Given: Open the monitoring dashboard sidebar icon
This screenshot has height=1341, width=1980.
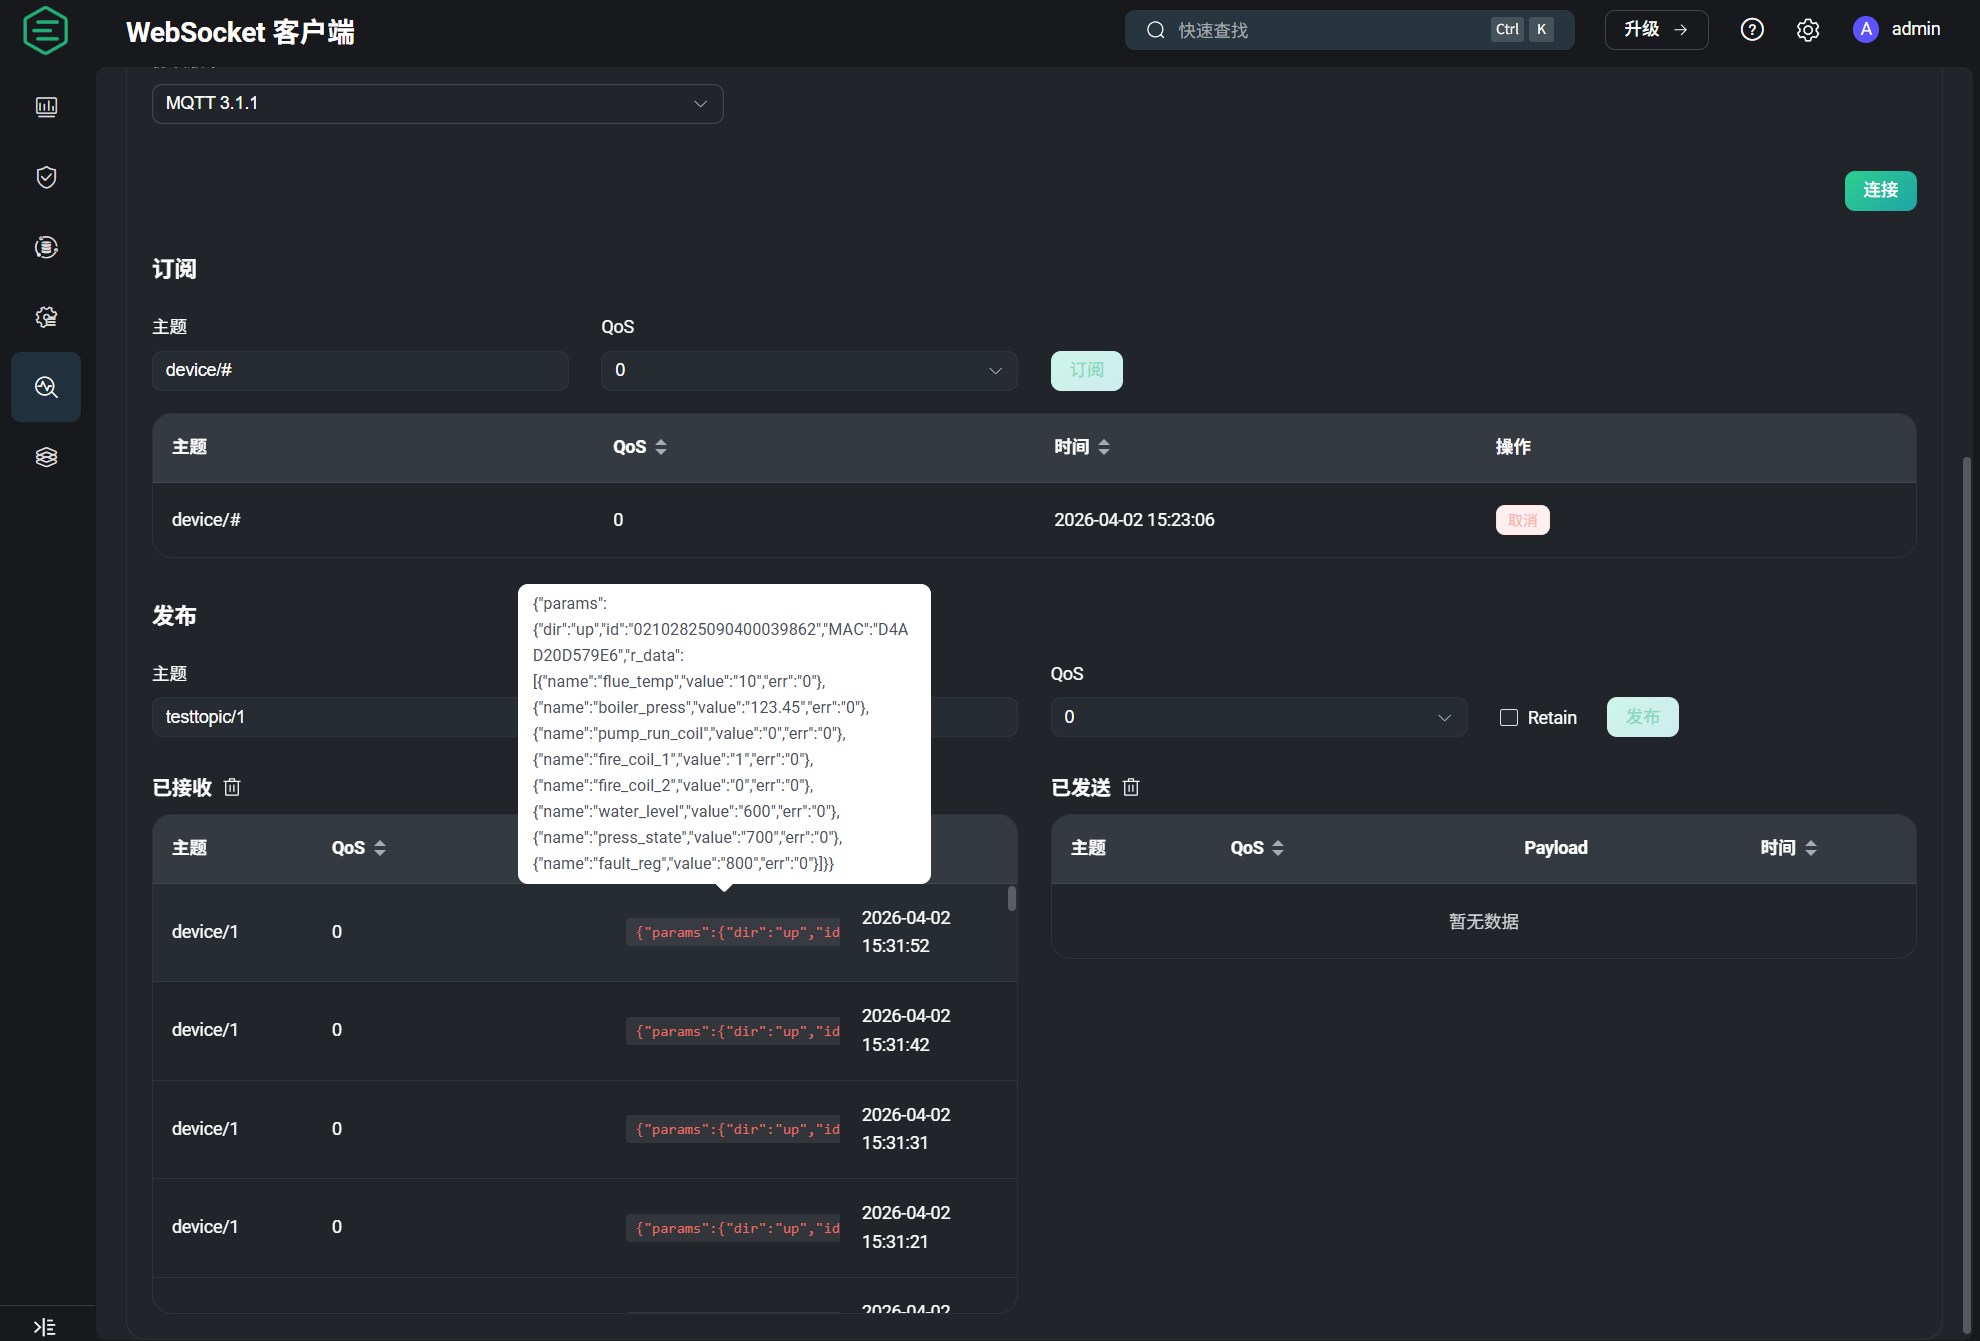Looking at the screenshot, I should pyautogui.click(x=46, y=107).
